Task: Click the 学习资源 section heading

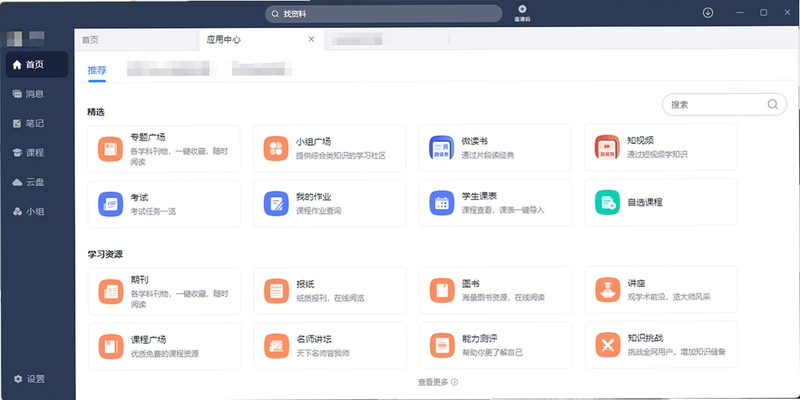Action: click(x=105, y=254)
